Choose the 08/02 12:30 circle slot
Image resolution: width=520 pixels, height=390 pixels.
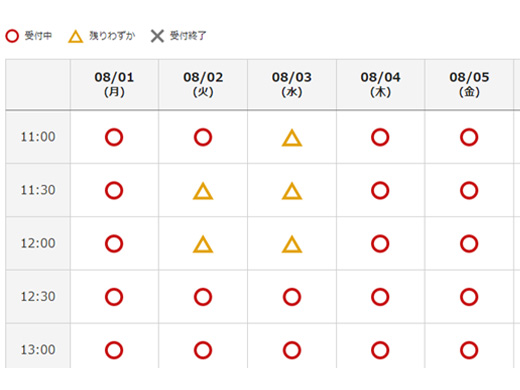[x=203, y=297]
